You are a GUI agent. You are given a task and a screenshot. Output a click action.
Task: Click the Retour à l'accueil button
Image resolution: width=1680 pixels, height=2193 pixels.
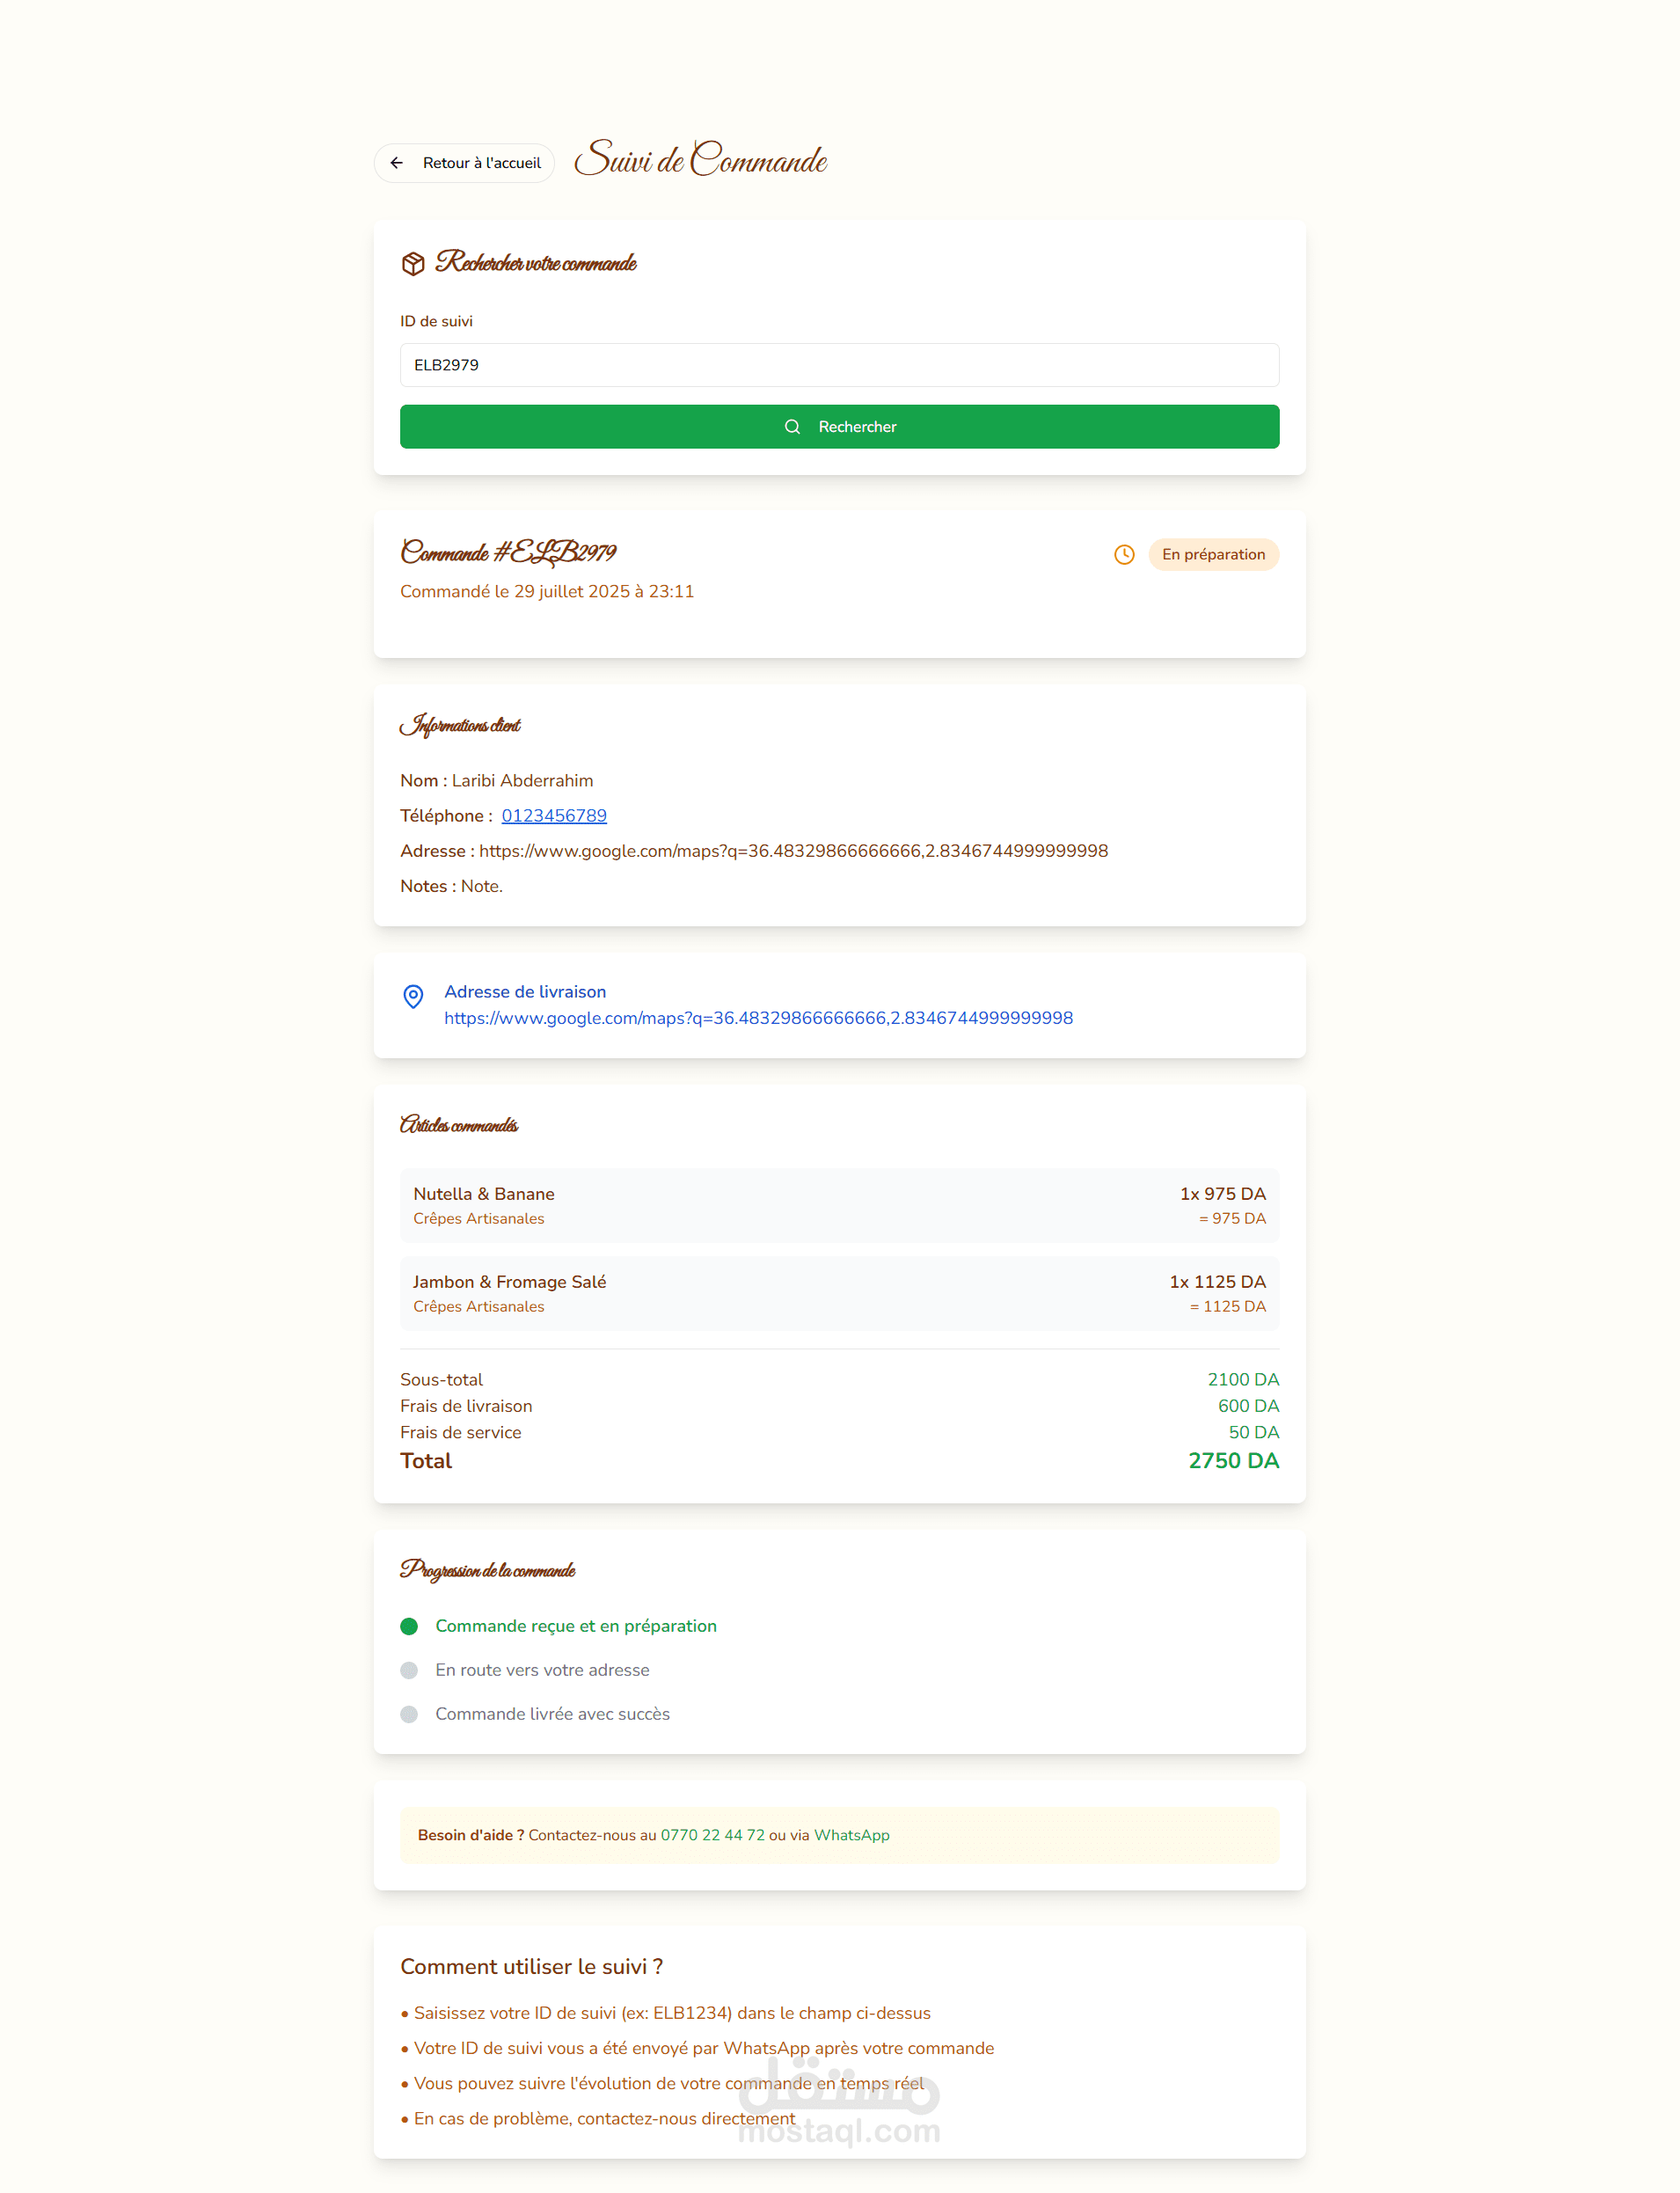point(464,163)
